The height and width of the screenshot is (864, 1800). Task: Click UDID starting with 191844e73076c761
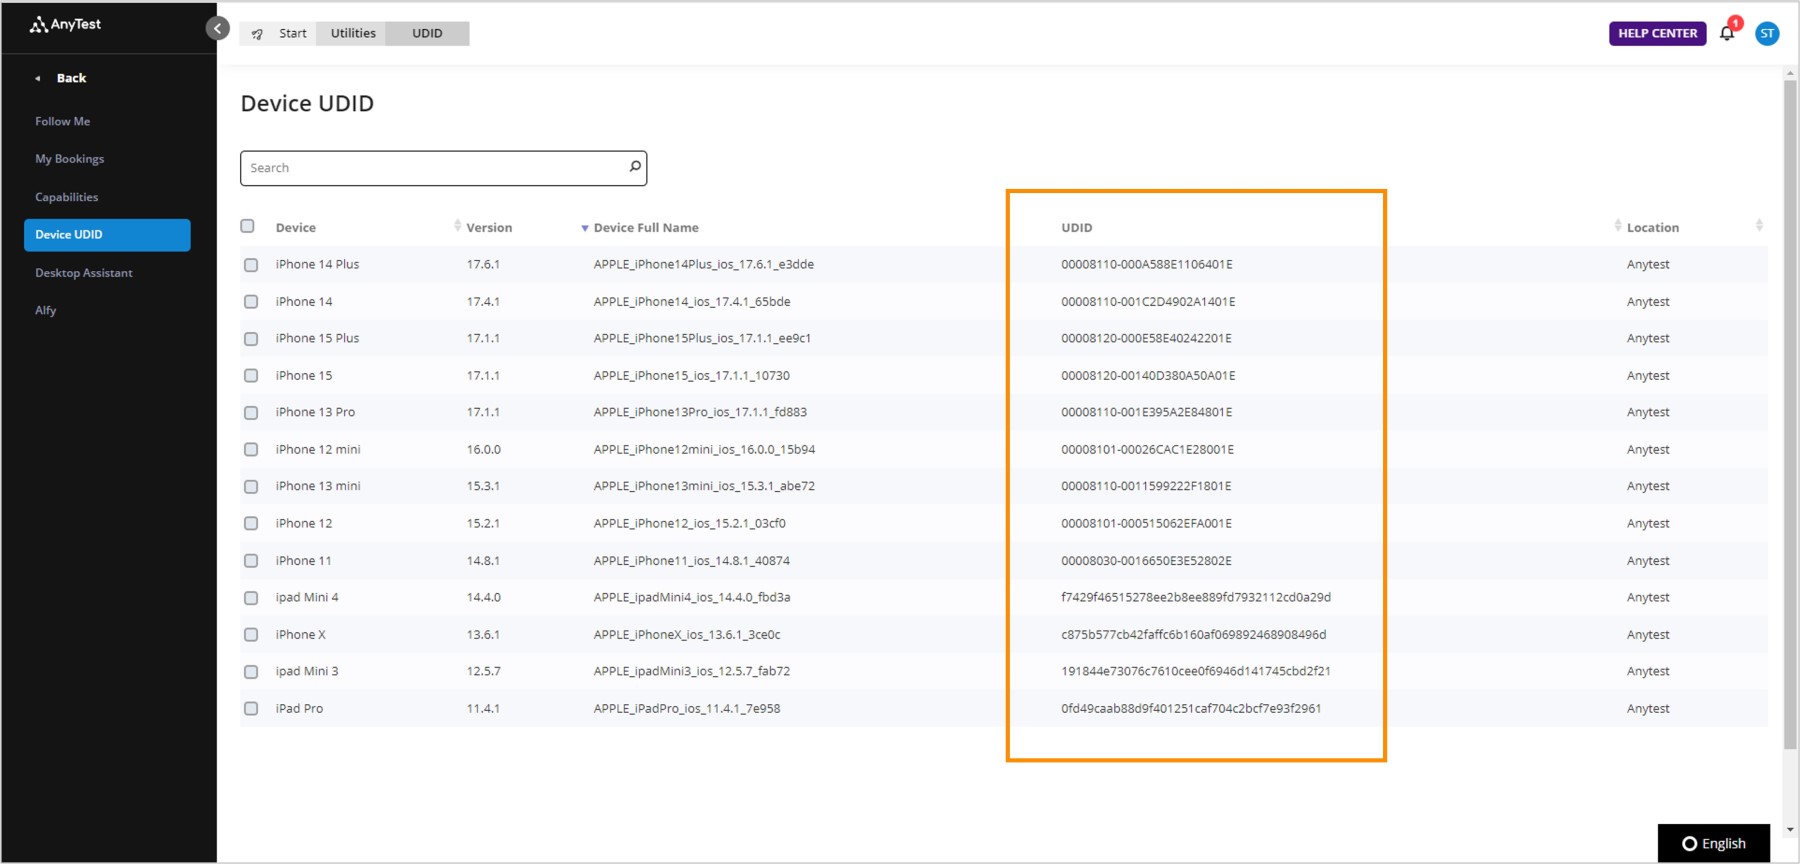(1196, 672)
